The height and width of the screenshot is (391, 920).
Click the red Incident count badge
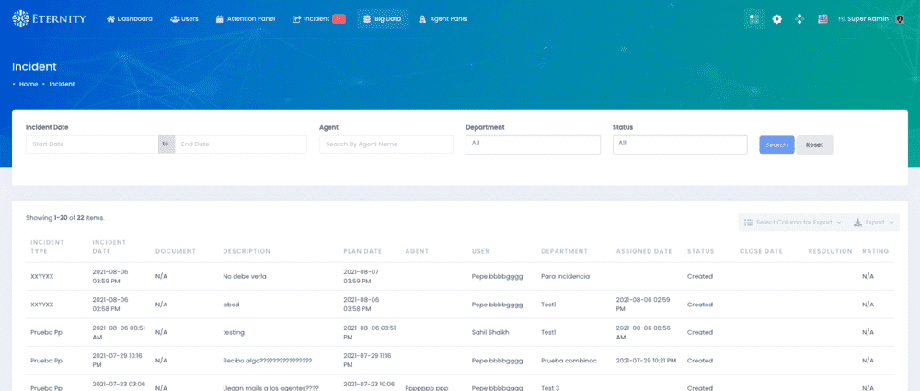coord(339,19)
